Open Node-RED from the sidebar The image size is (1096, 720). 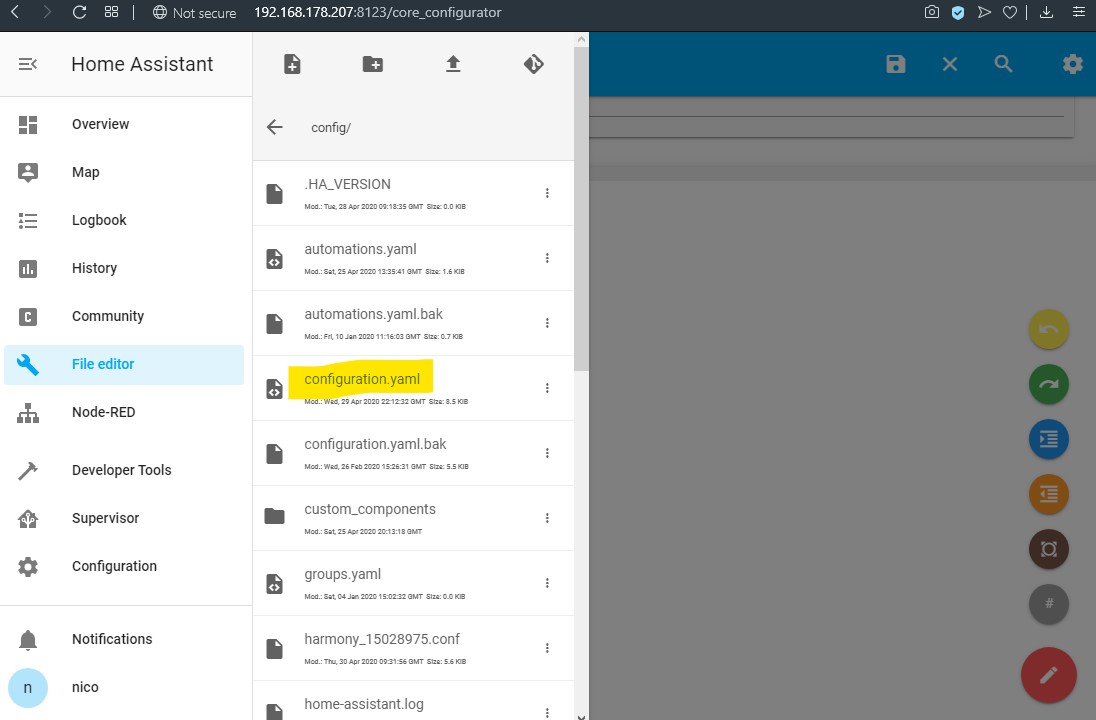104,411
